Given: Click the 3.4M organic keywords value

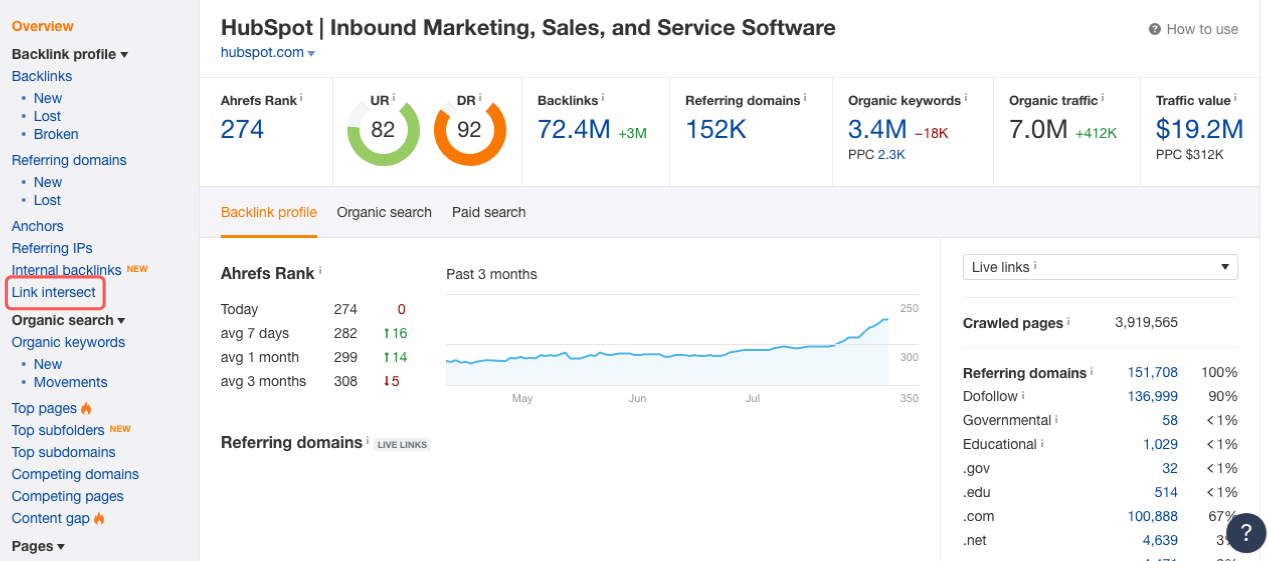Looking at the screenshot, I should pyautogui.click(x=878, y=130).
